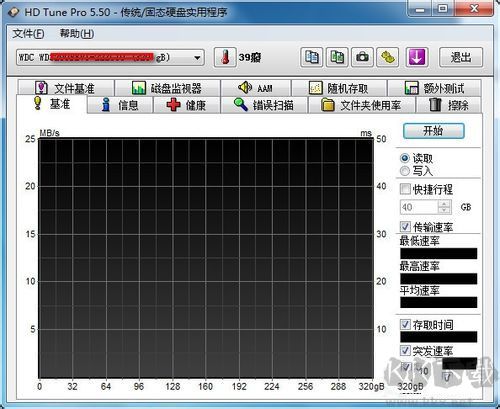Image resolution: width=500 pixels, height=409 pixels.
Task: Toggle the 突发速率 checkbox
Action: click(405, 350)
